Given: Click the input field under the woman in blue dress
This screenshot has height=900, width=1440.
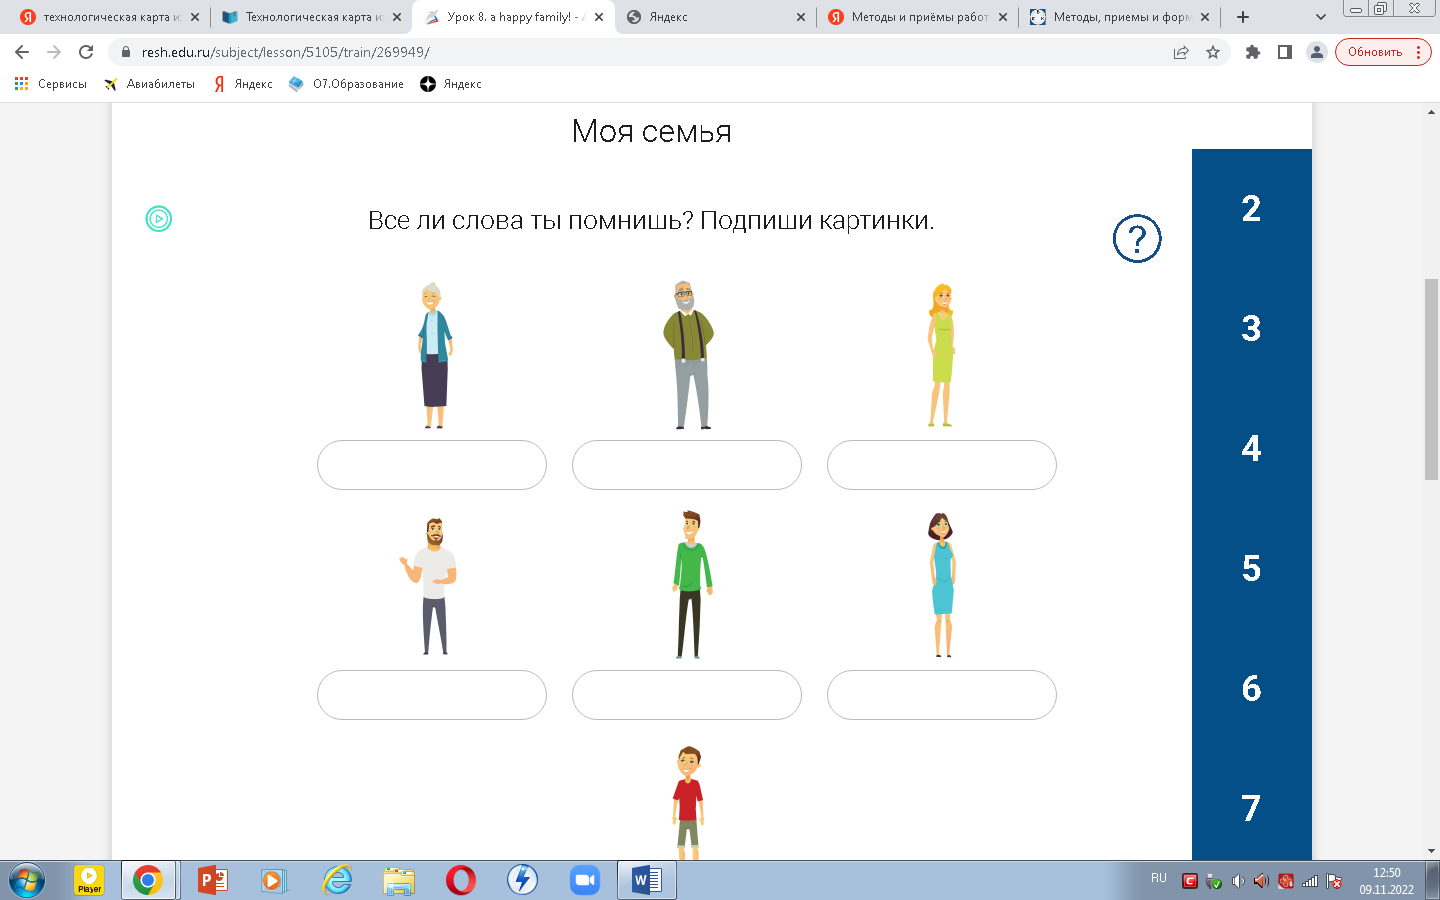Looking at the screenshot, I should (x=942, y=695).
